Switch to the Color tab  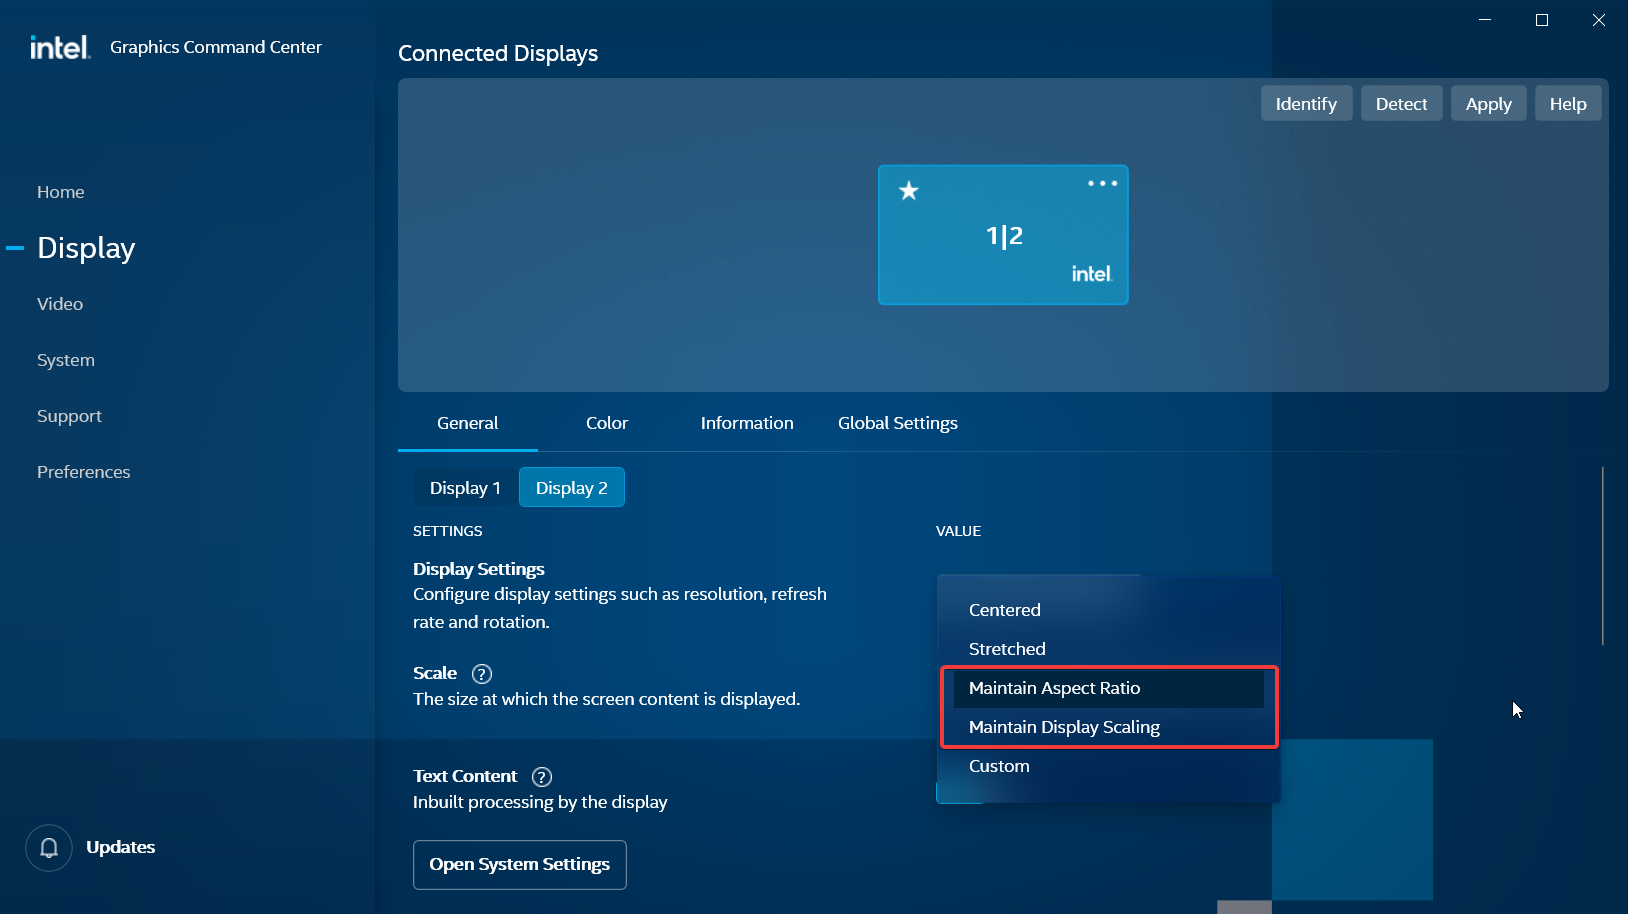(607, 423)
